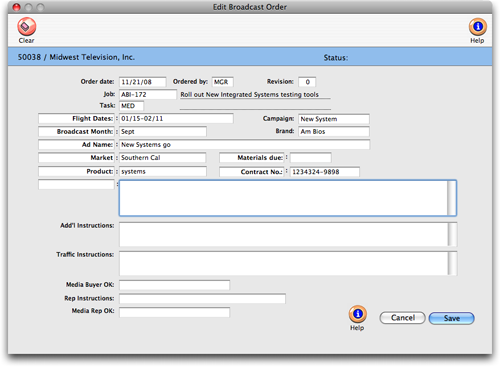
Task: Click the Help icon beside Cancel button
Action: [x=358, y=314]
